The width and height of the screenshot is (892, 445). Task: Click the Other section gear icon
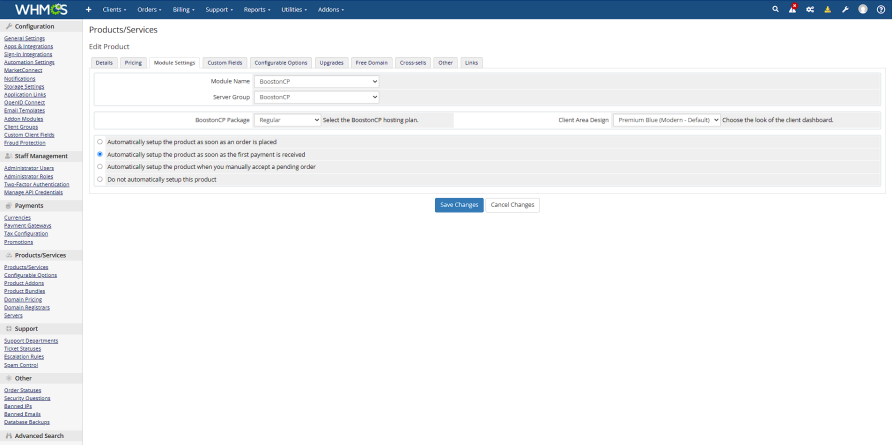tap(9, 378)
